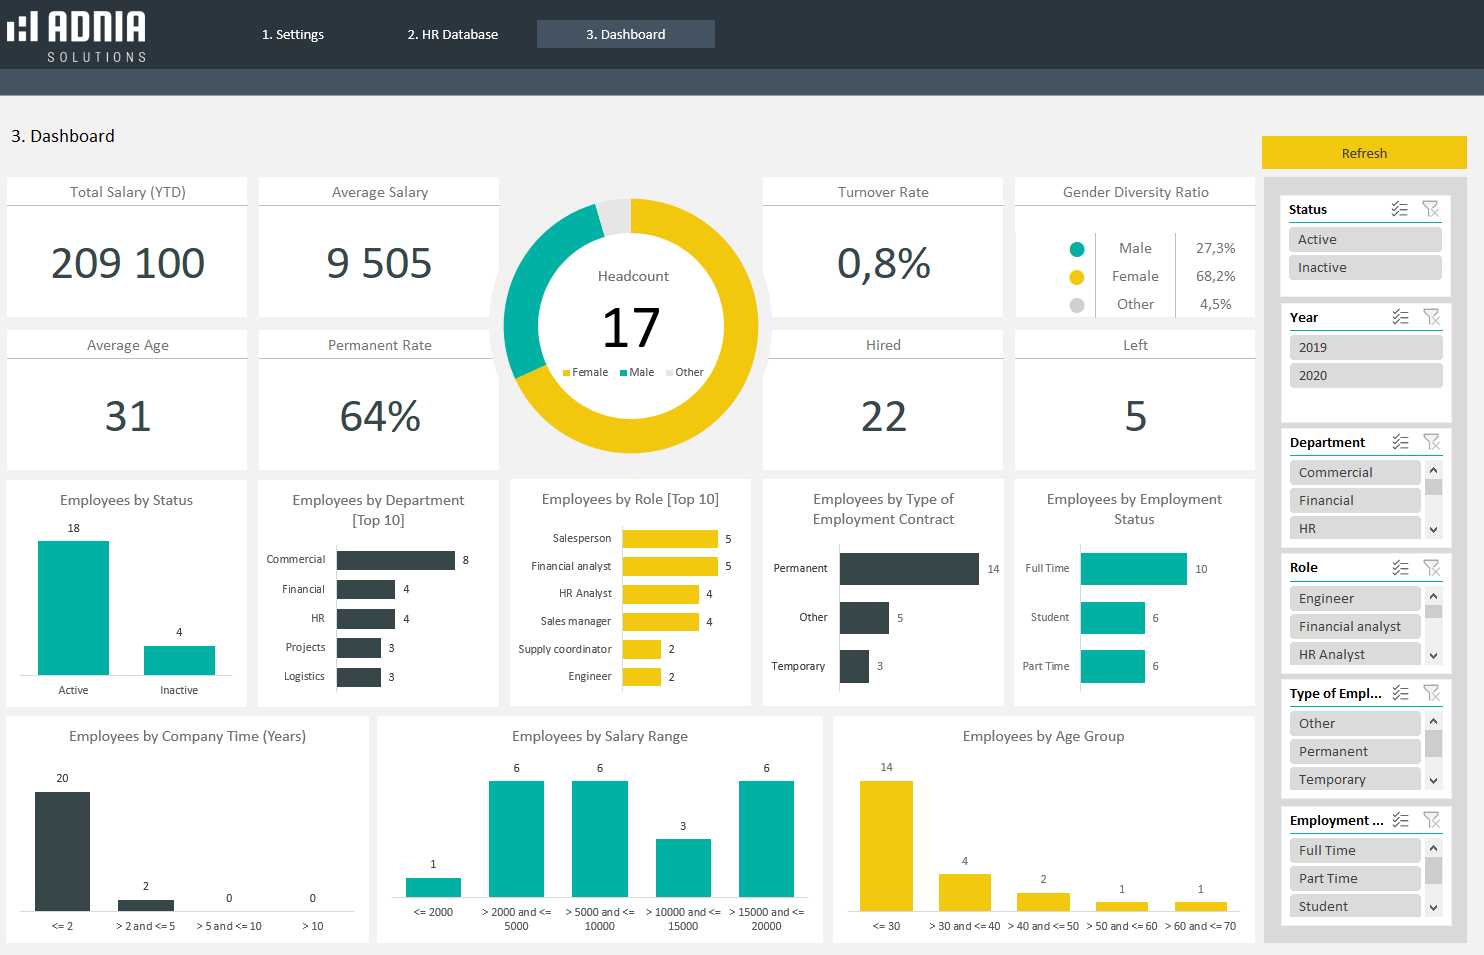
Task: Click the teal Male legend dot
Action: click(x=1077, y=248)
